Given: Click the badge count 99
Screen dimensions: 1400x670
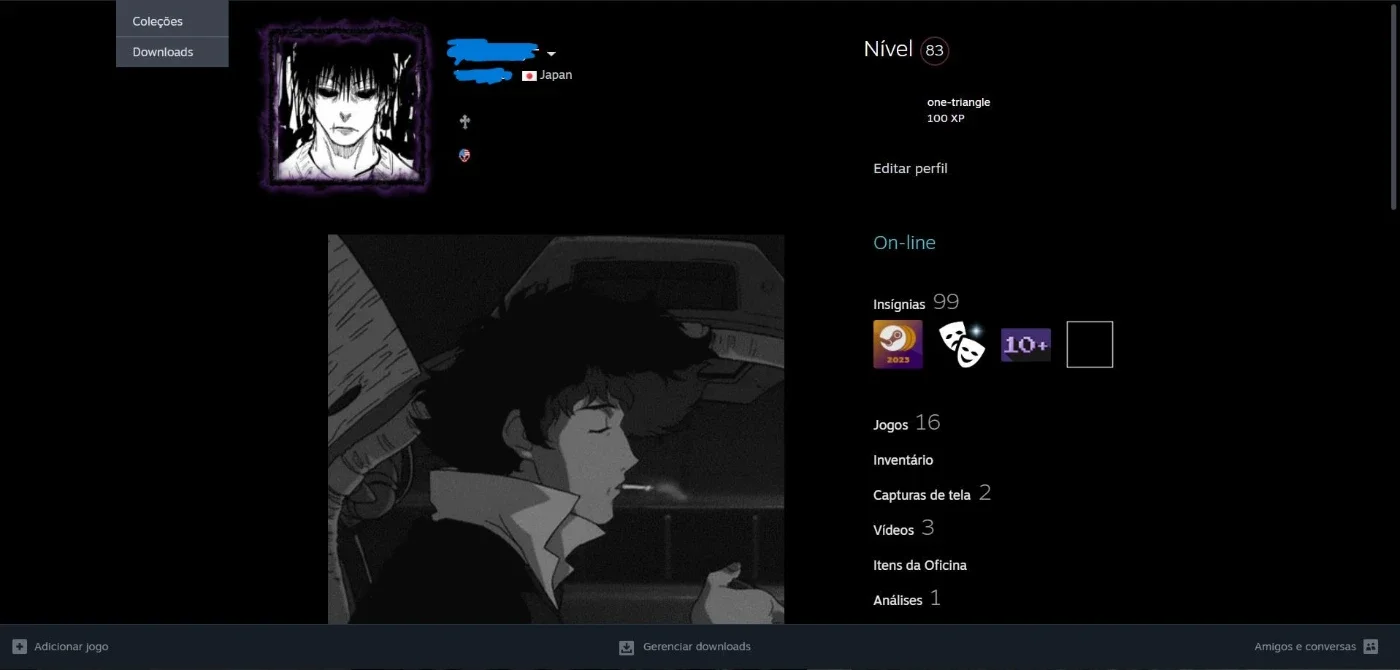Looking at the screenshot, I should point(946,301).
